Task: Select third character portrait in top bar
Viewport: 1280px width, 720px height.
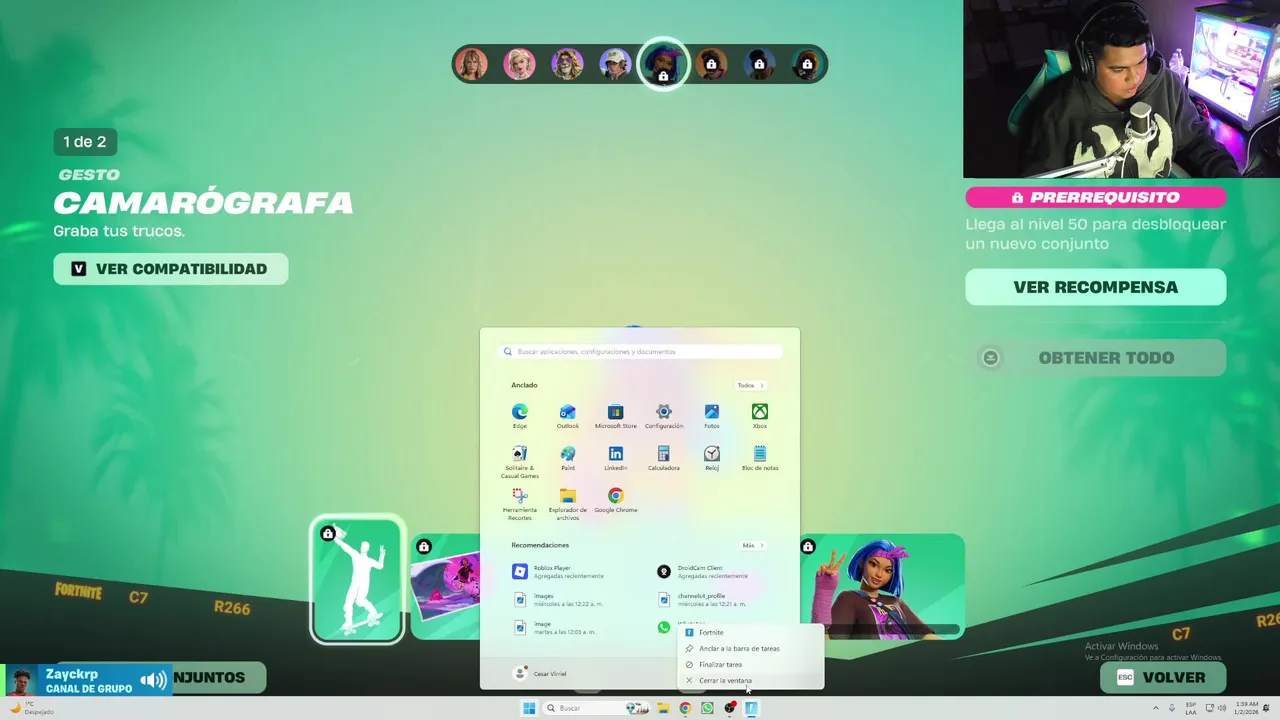Action: [x=567, y=65]
